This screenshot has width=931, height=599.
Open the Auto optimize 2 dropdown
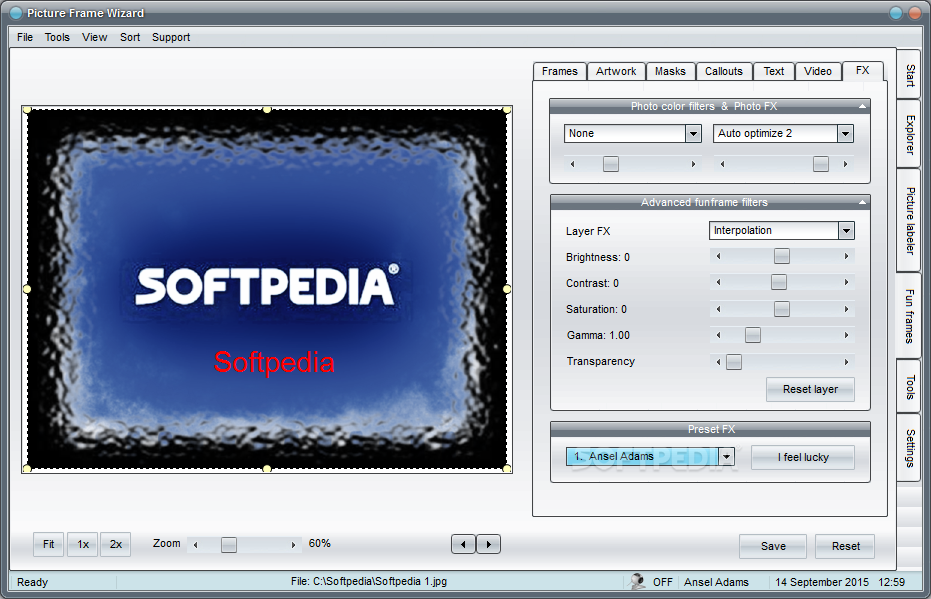[846, 134]
